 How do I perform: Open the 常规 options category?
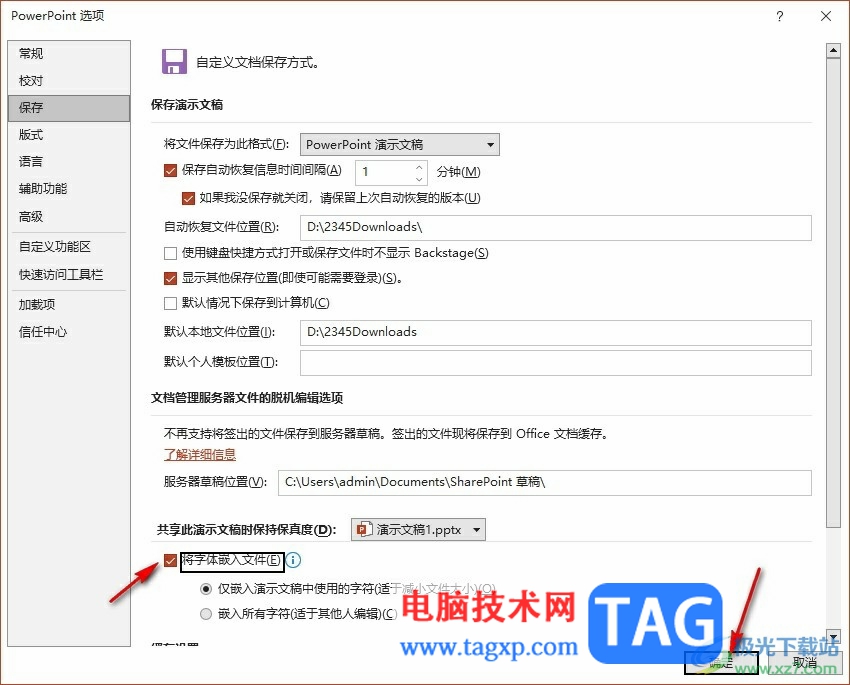click(x=69, y=54)
